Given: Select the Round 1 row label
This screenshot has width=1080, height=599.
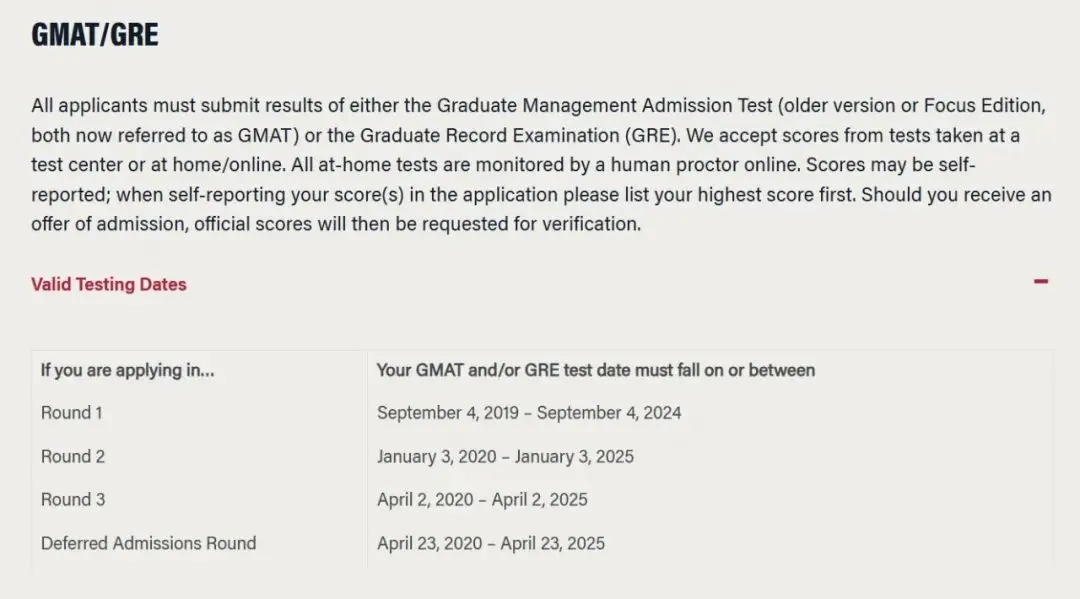Looking at the screenshot, I should (x=72, y=412).
